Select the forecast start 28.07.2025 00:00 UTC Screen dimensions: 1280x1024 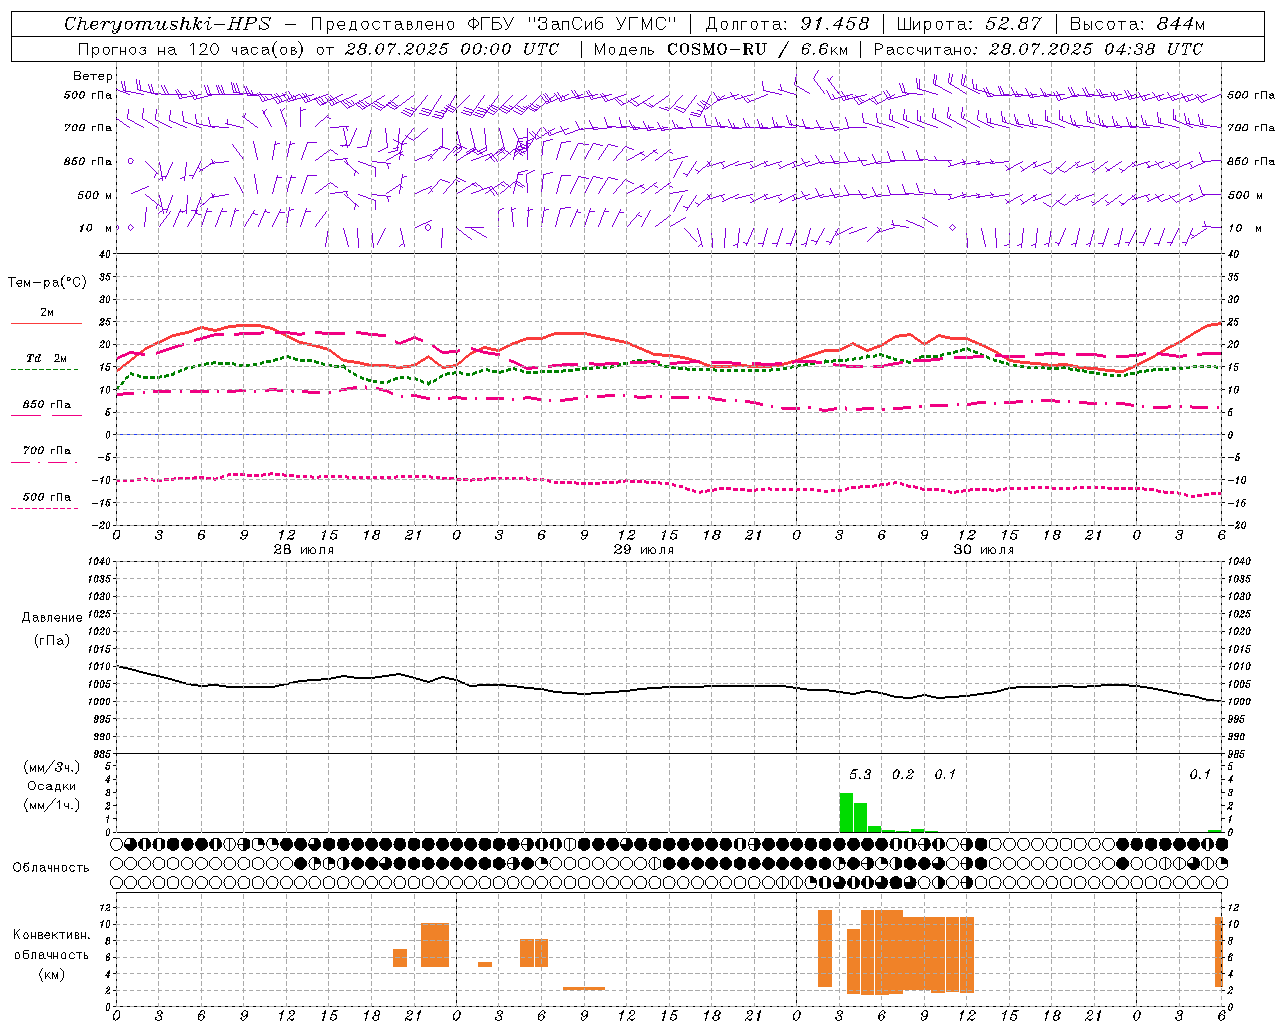pos(452,49)
